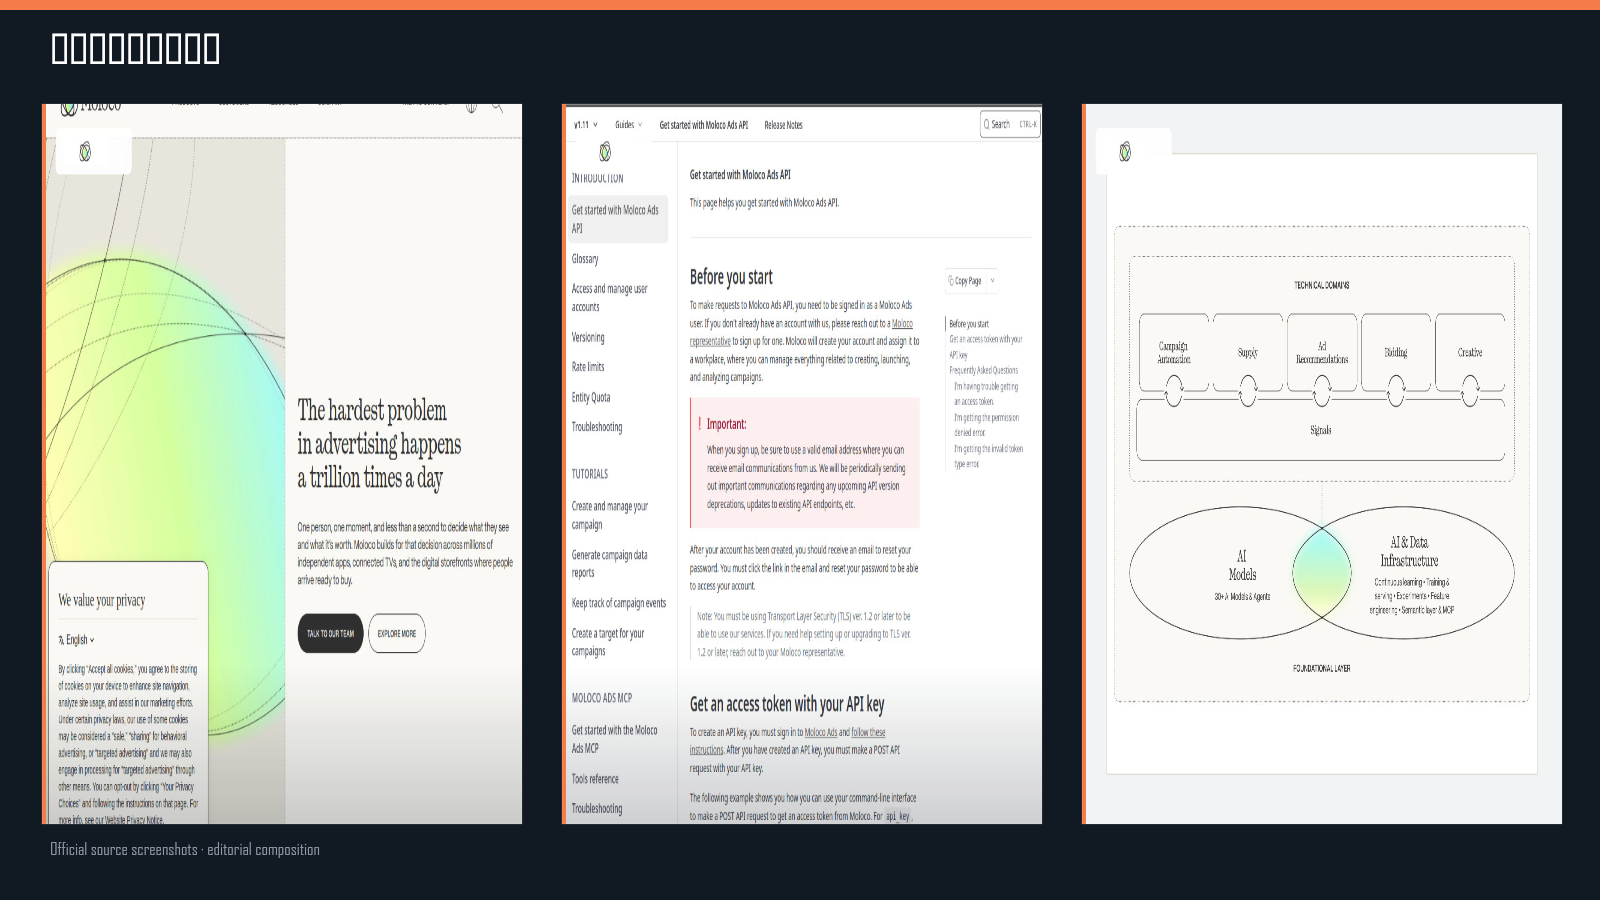
Task: Select 'Generate campaign data reports' tutorial
Action: point(609,564)
